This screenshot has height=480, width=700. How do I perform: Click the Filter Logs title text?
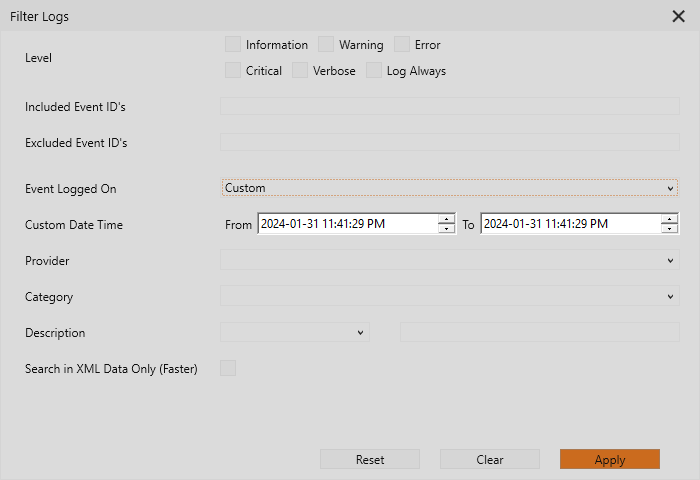[39, 17]
